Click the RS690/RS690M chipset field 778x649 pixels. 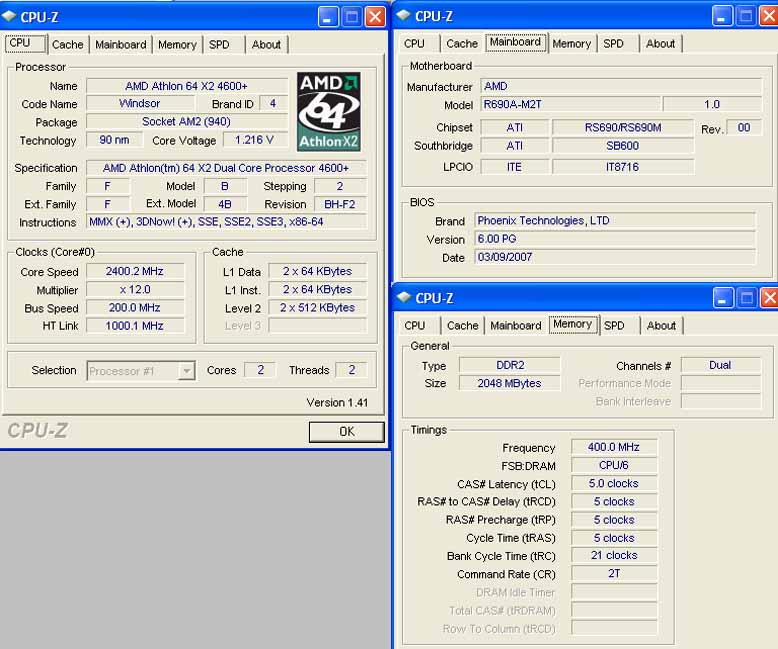click(x=623, y=128)
